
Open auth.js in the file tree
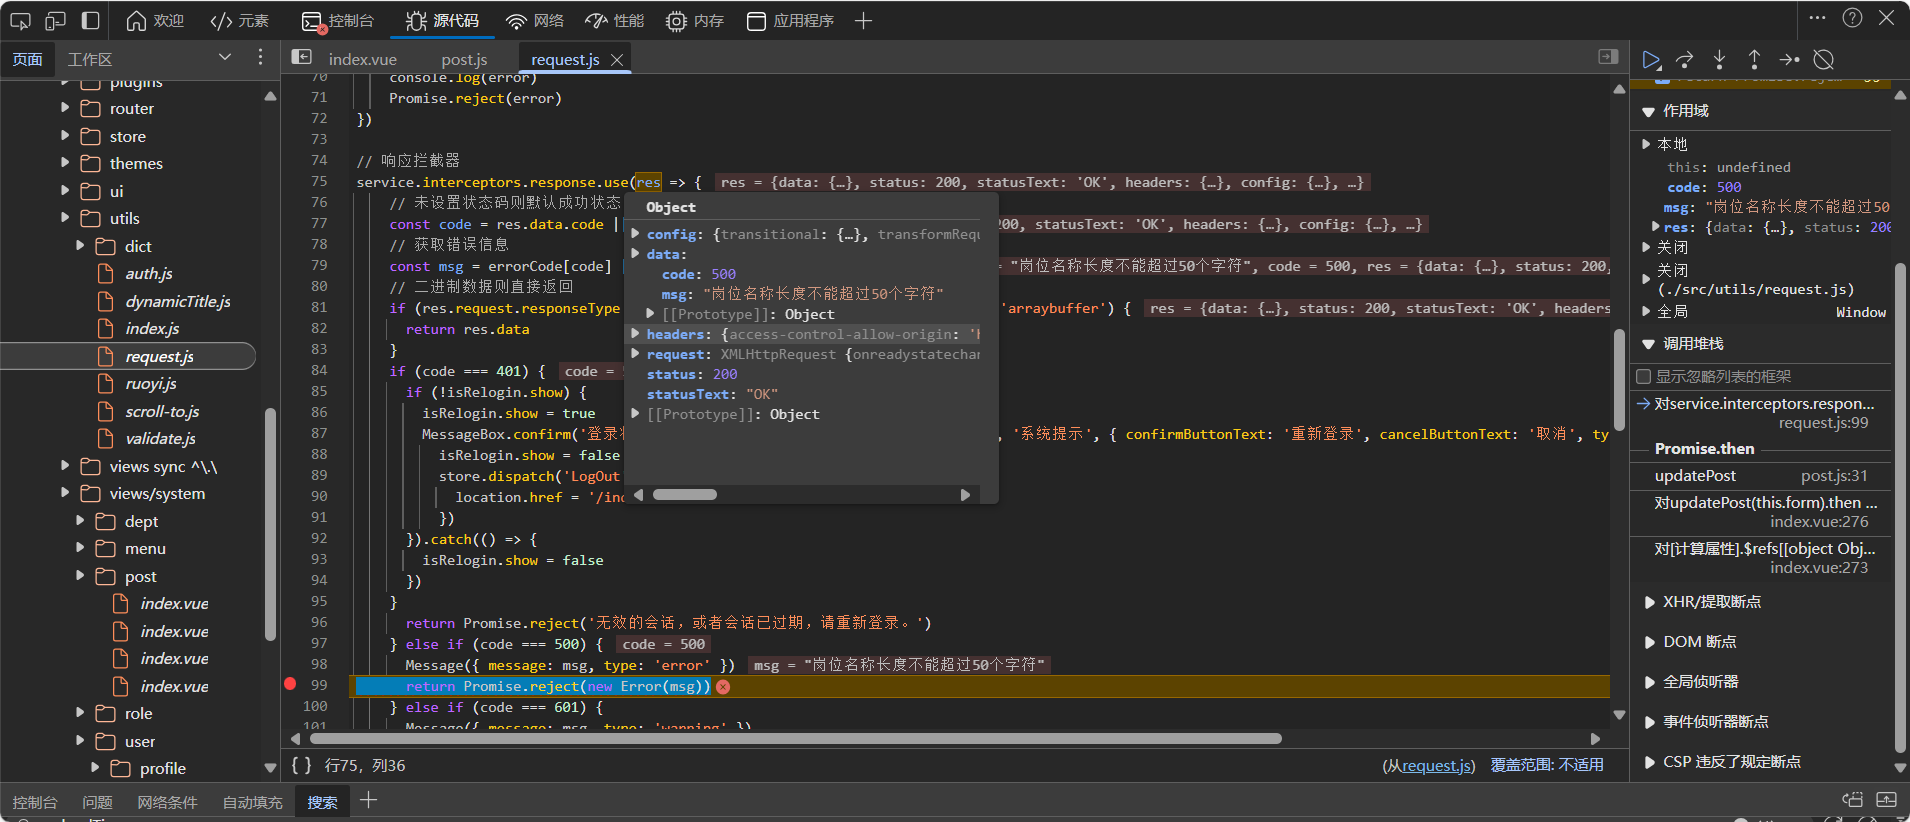tap(148, 273)
